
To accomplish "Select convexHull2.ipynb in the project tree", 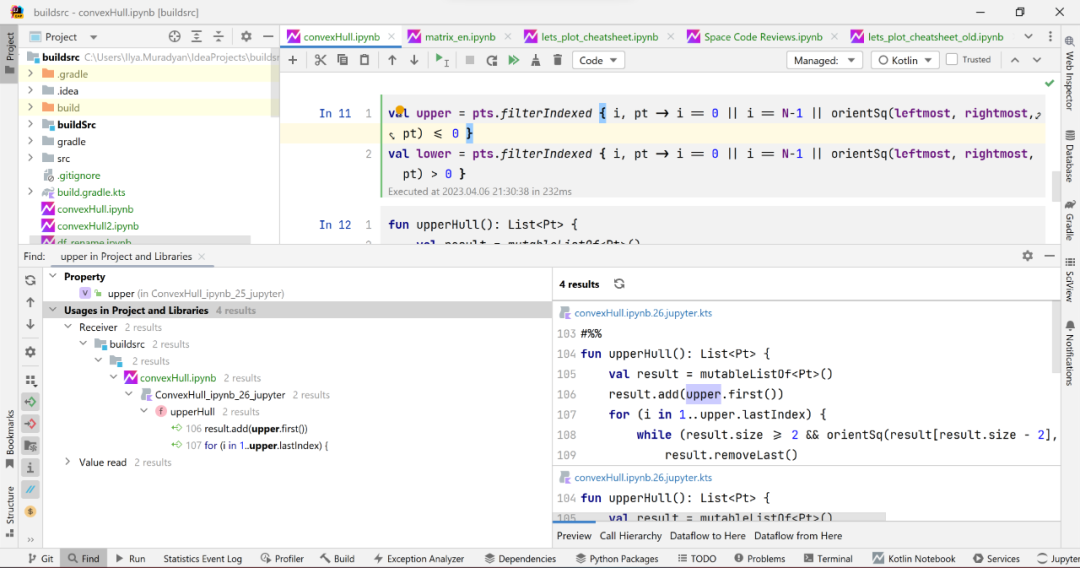I will pos(98,226).
